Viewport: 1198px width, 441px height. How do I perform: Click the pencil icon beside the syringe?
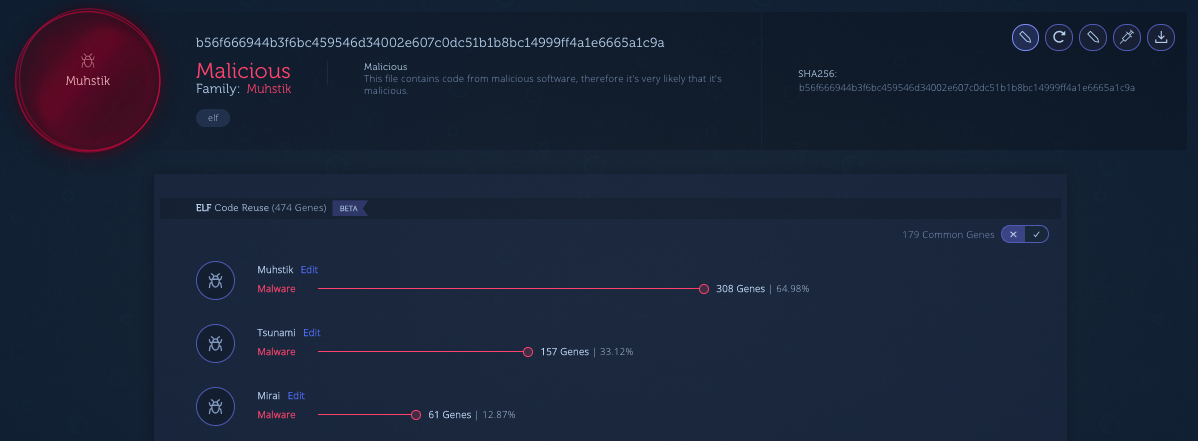(1093, 37)
